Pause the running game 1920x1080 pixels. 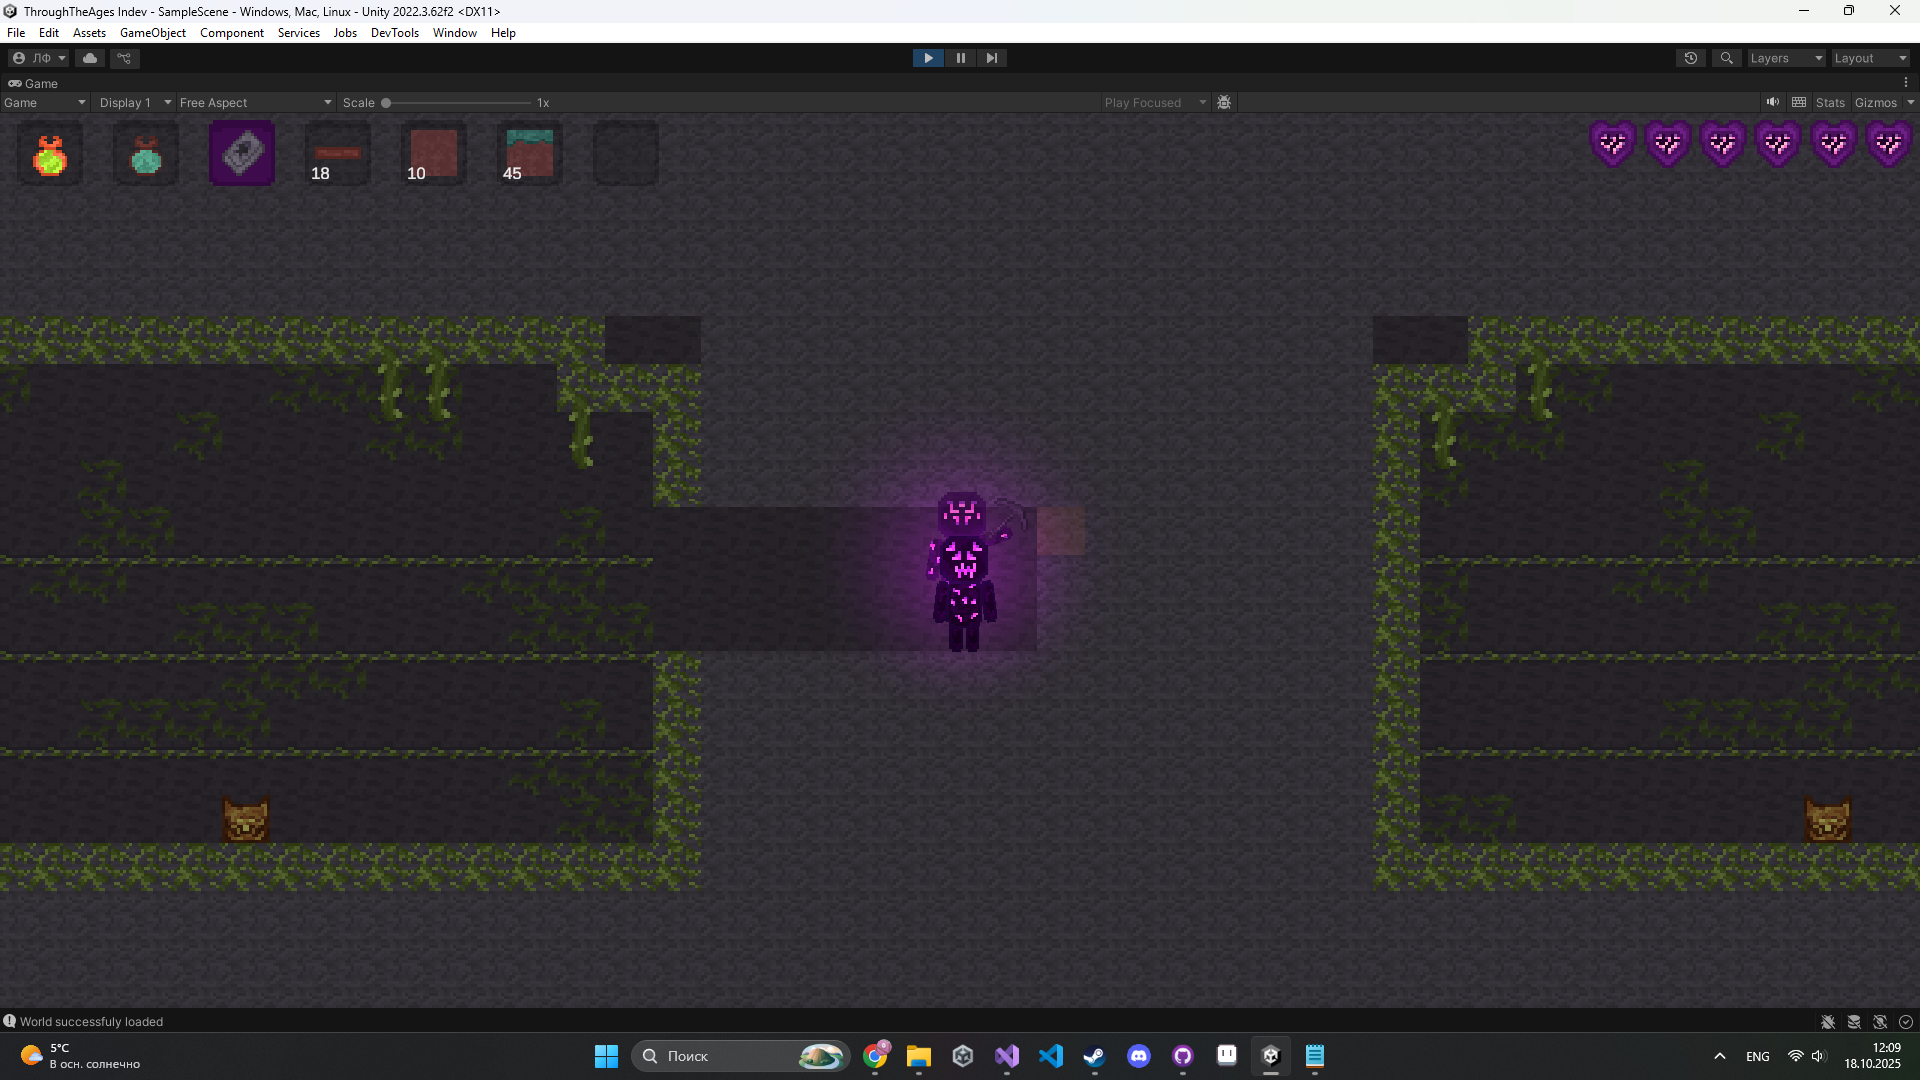pos(960,58)
